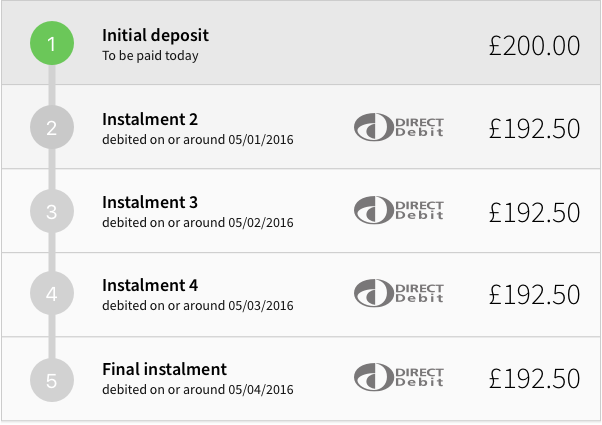Image resolution: width=602 pixels, height=425 pixels.
Task: Click the Direct Debit logo for Instalment 2
Action: tap(399, 127)
